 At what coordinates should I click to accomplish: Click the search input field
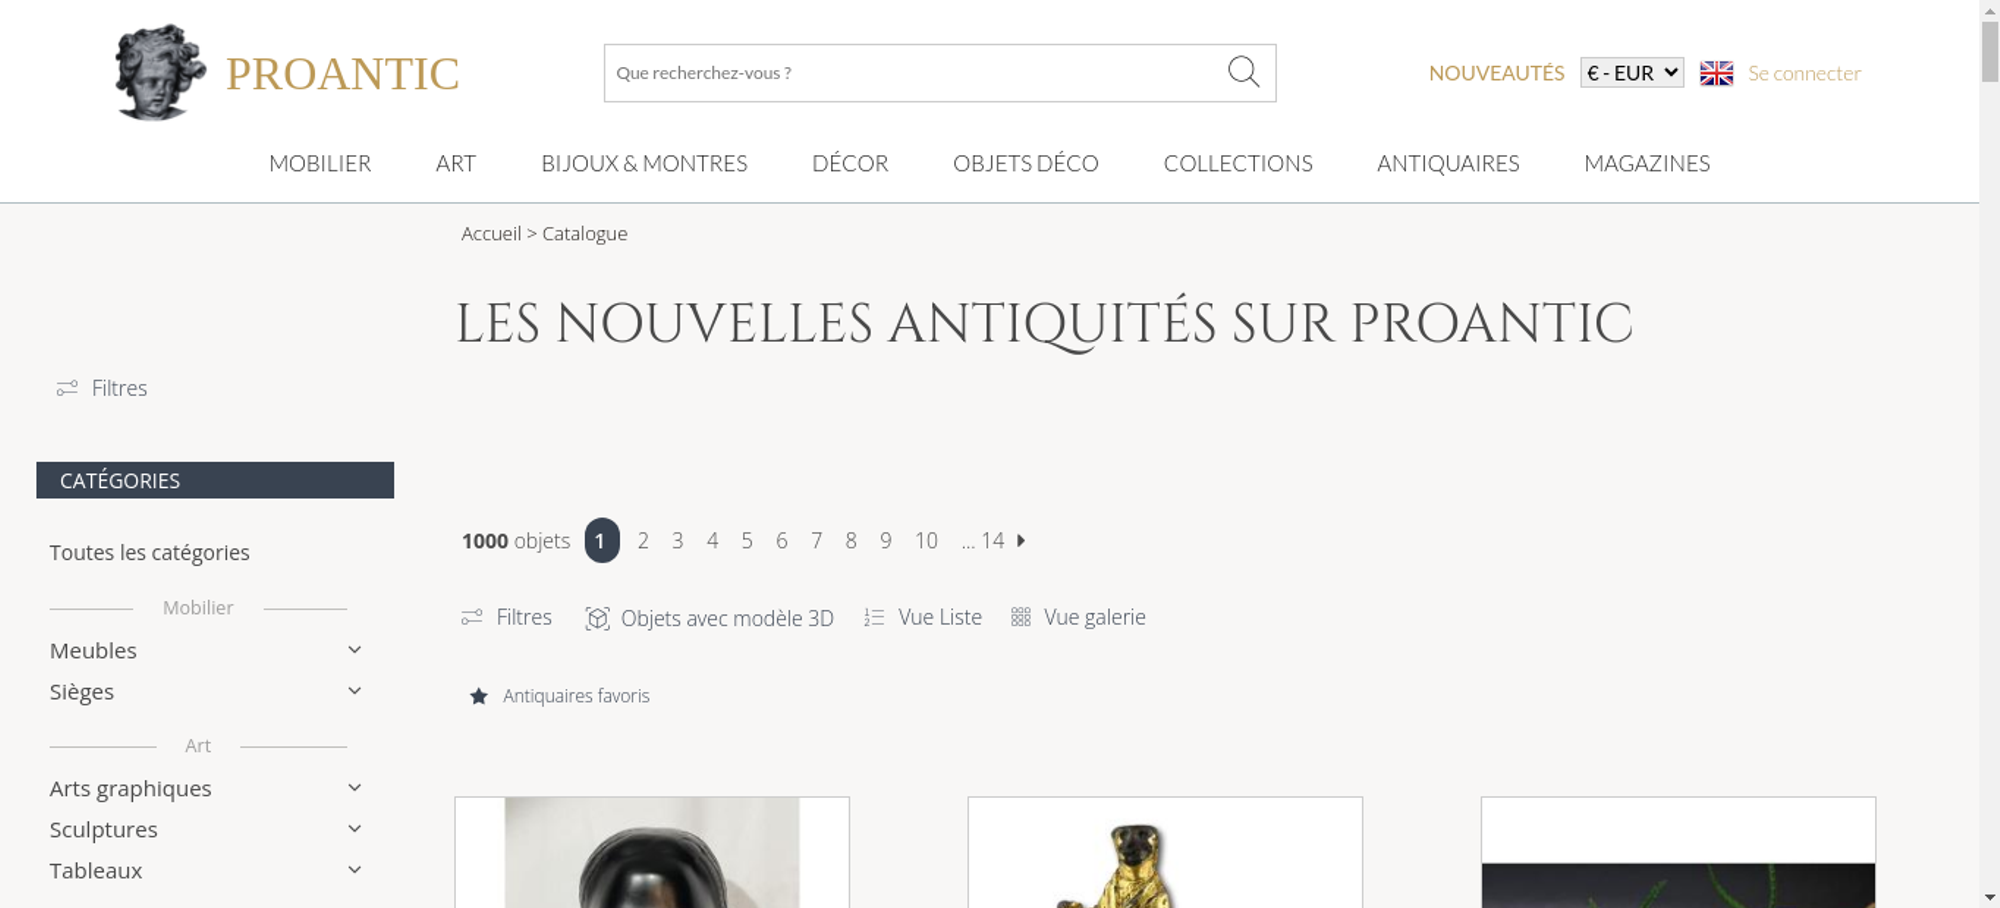pos(915,73)
